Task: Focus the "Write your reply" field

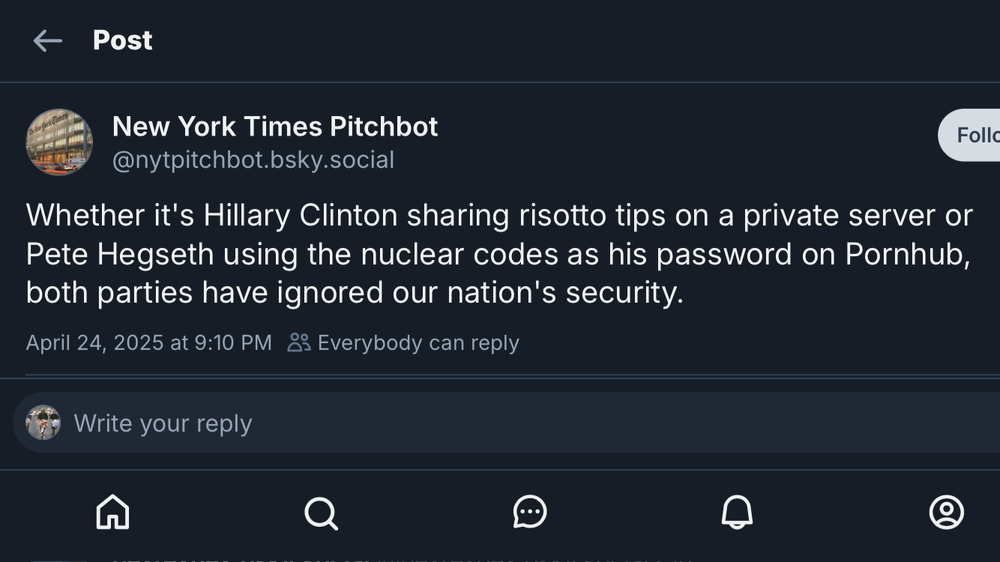Action: pos(500,423)
